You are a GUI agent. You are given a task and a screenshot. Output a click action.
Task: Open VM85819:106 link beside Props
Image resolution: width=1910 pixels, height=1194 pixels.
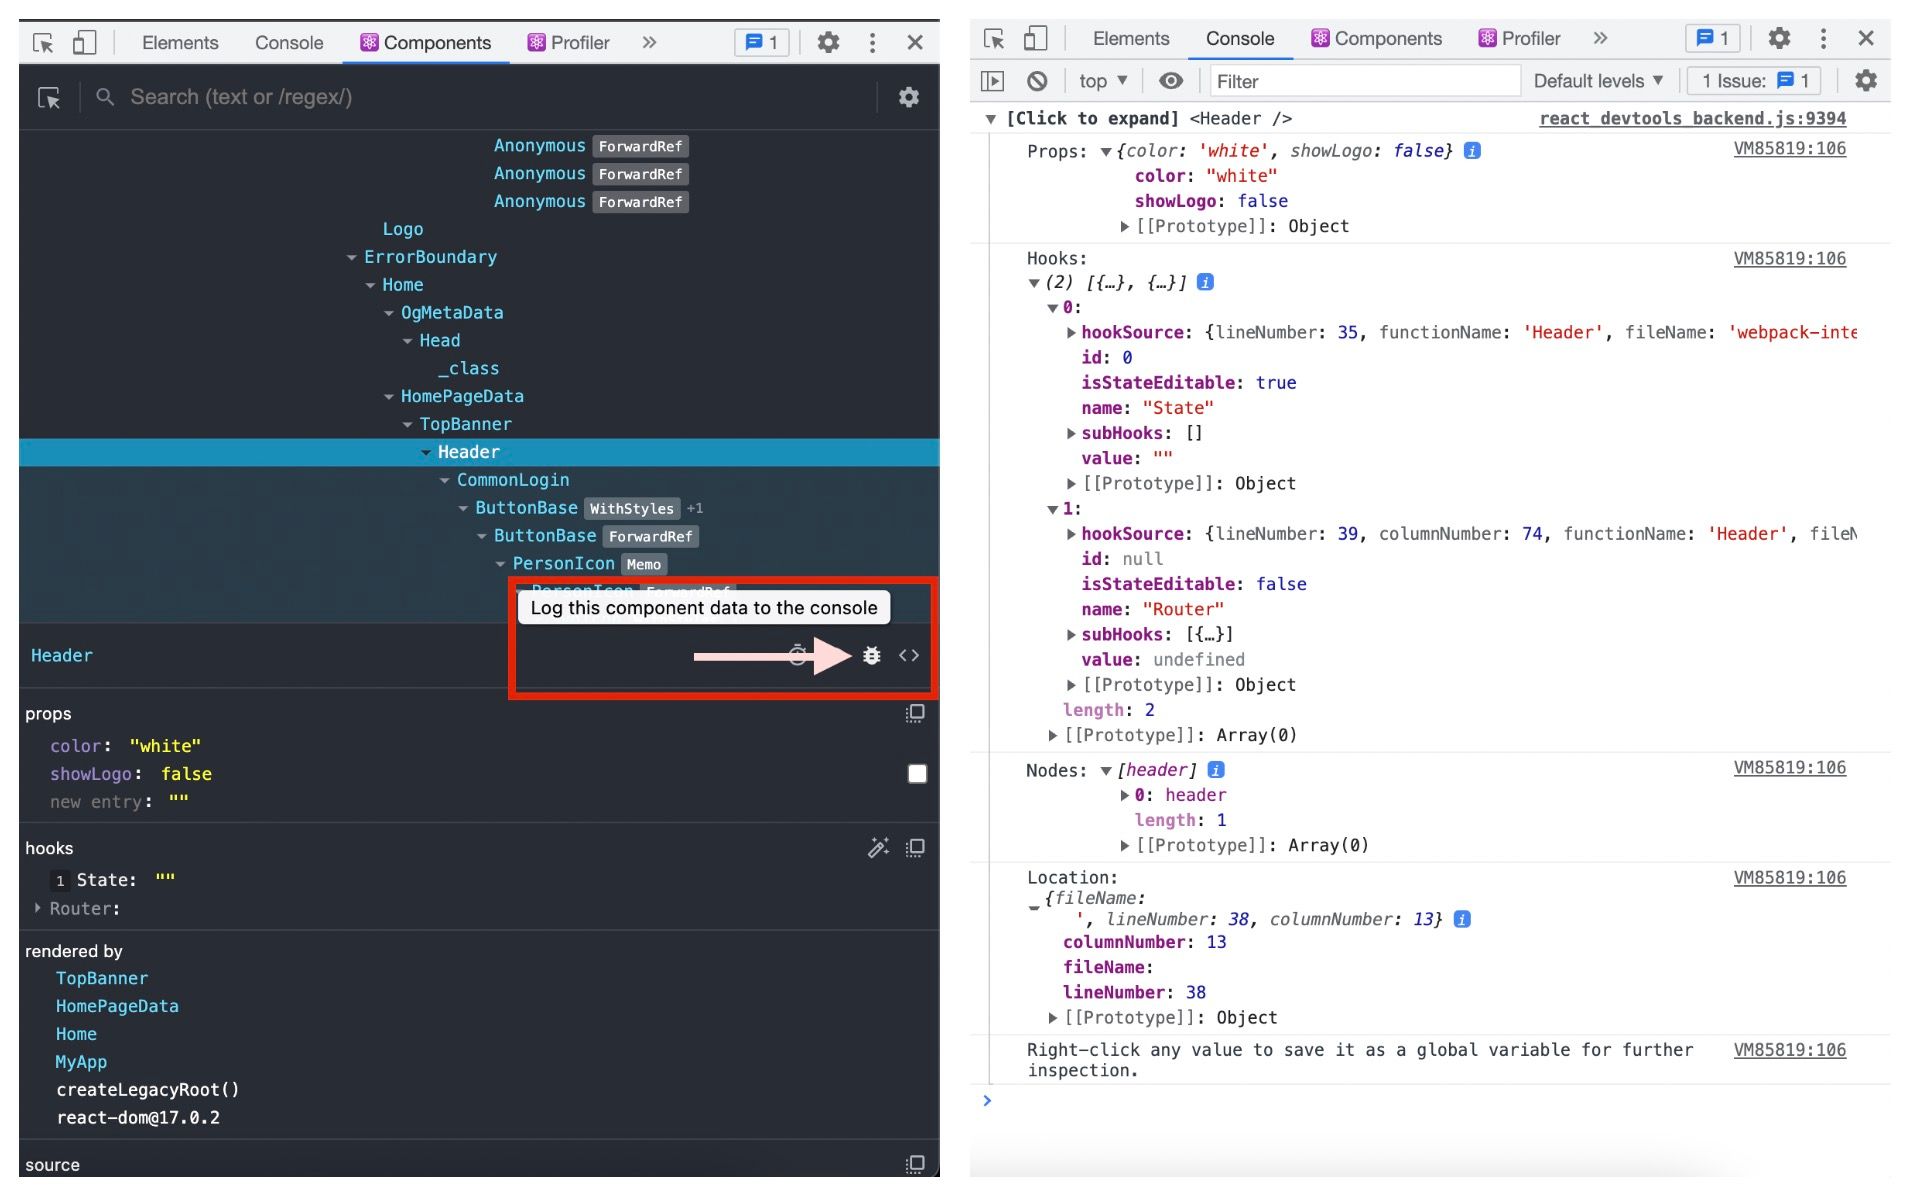[1790, 149]
